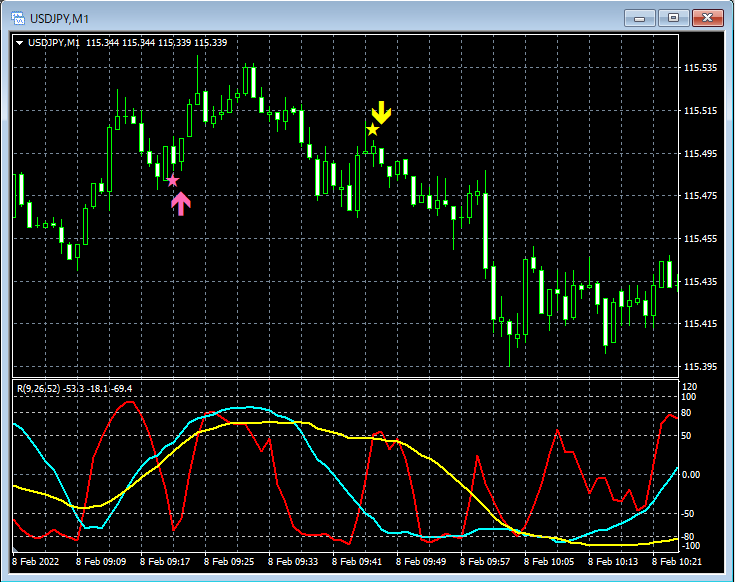
Task: Click the 8 Feb 09:57 time label
Action: [x=485, y=562]
